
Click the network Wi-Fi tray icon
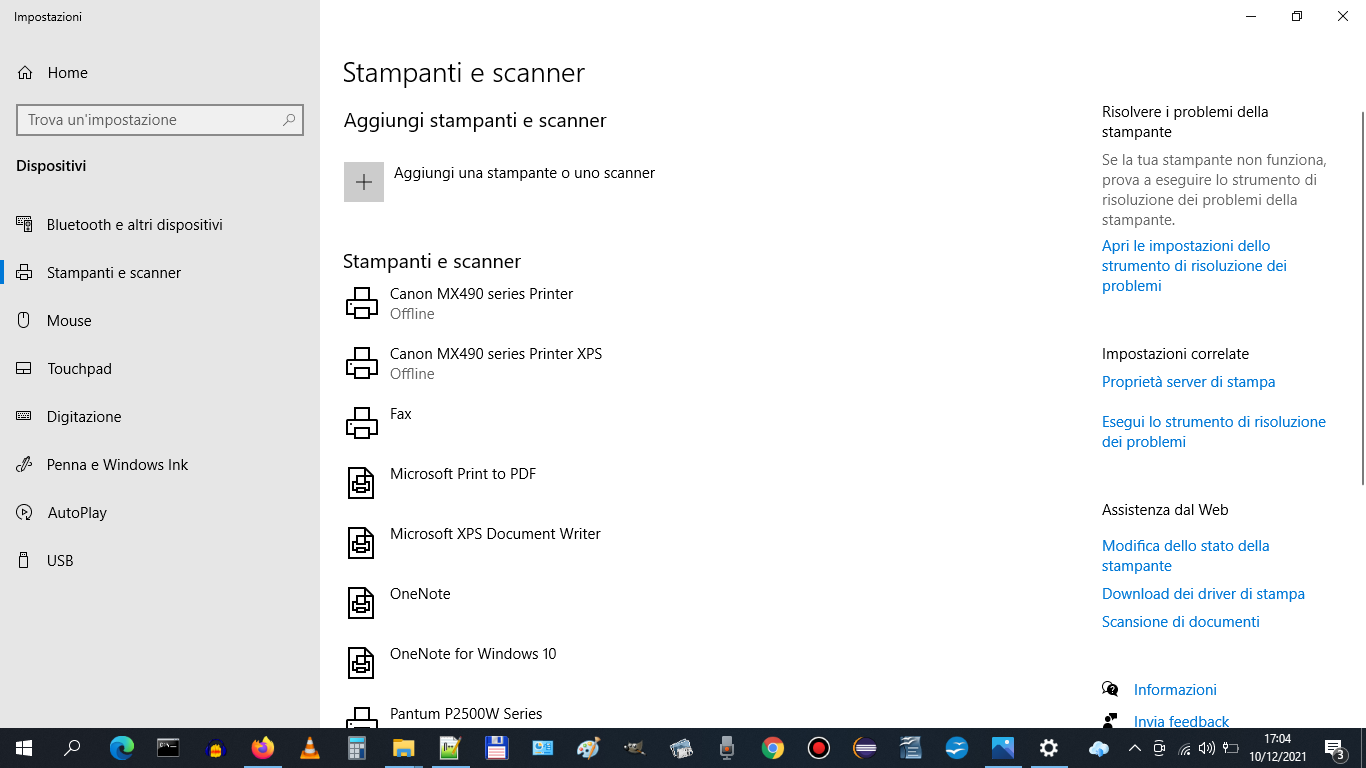(1184, 748)
